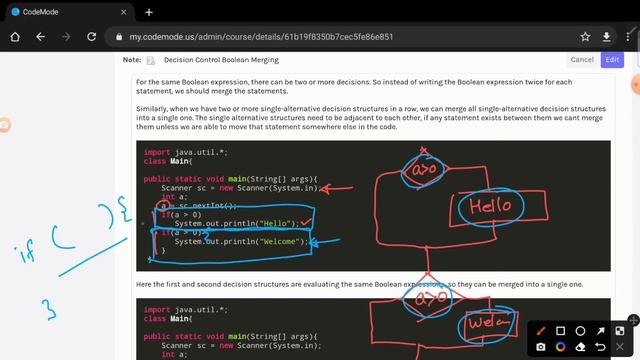The image size is (640, 360).
Task: Open a new browser tab
Action: click(x=149, y=12)
